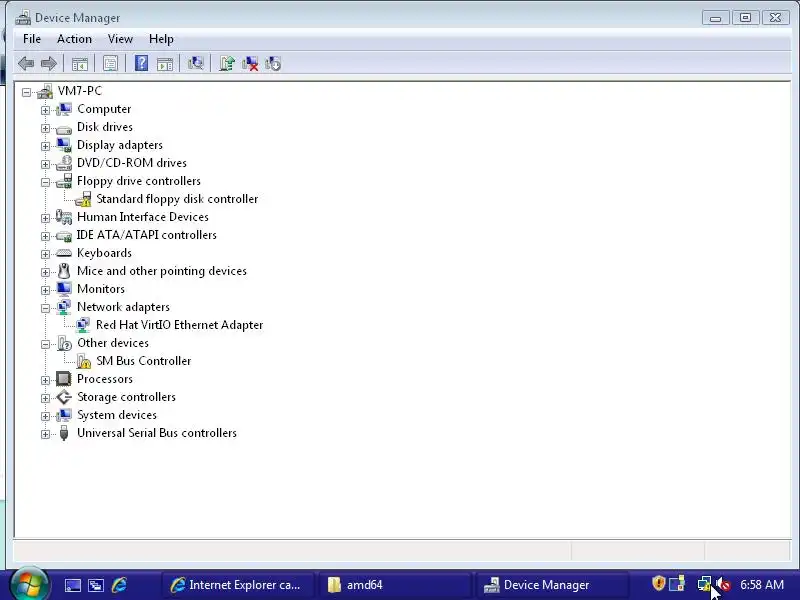Click the DVD/CD-ROM drives category icon
The image size is (800, 600).
pyautogui.click(x=64, y=163)
